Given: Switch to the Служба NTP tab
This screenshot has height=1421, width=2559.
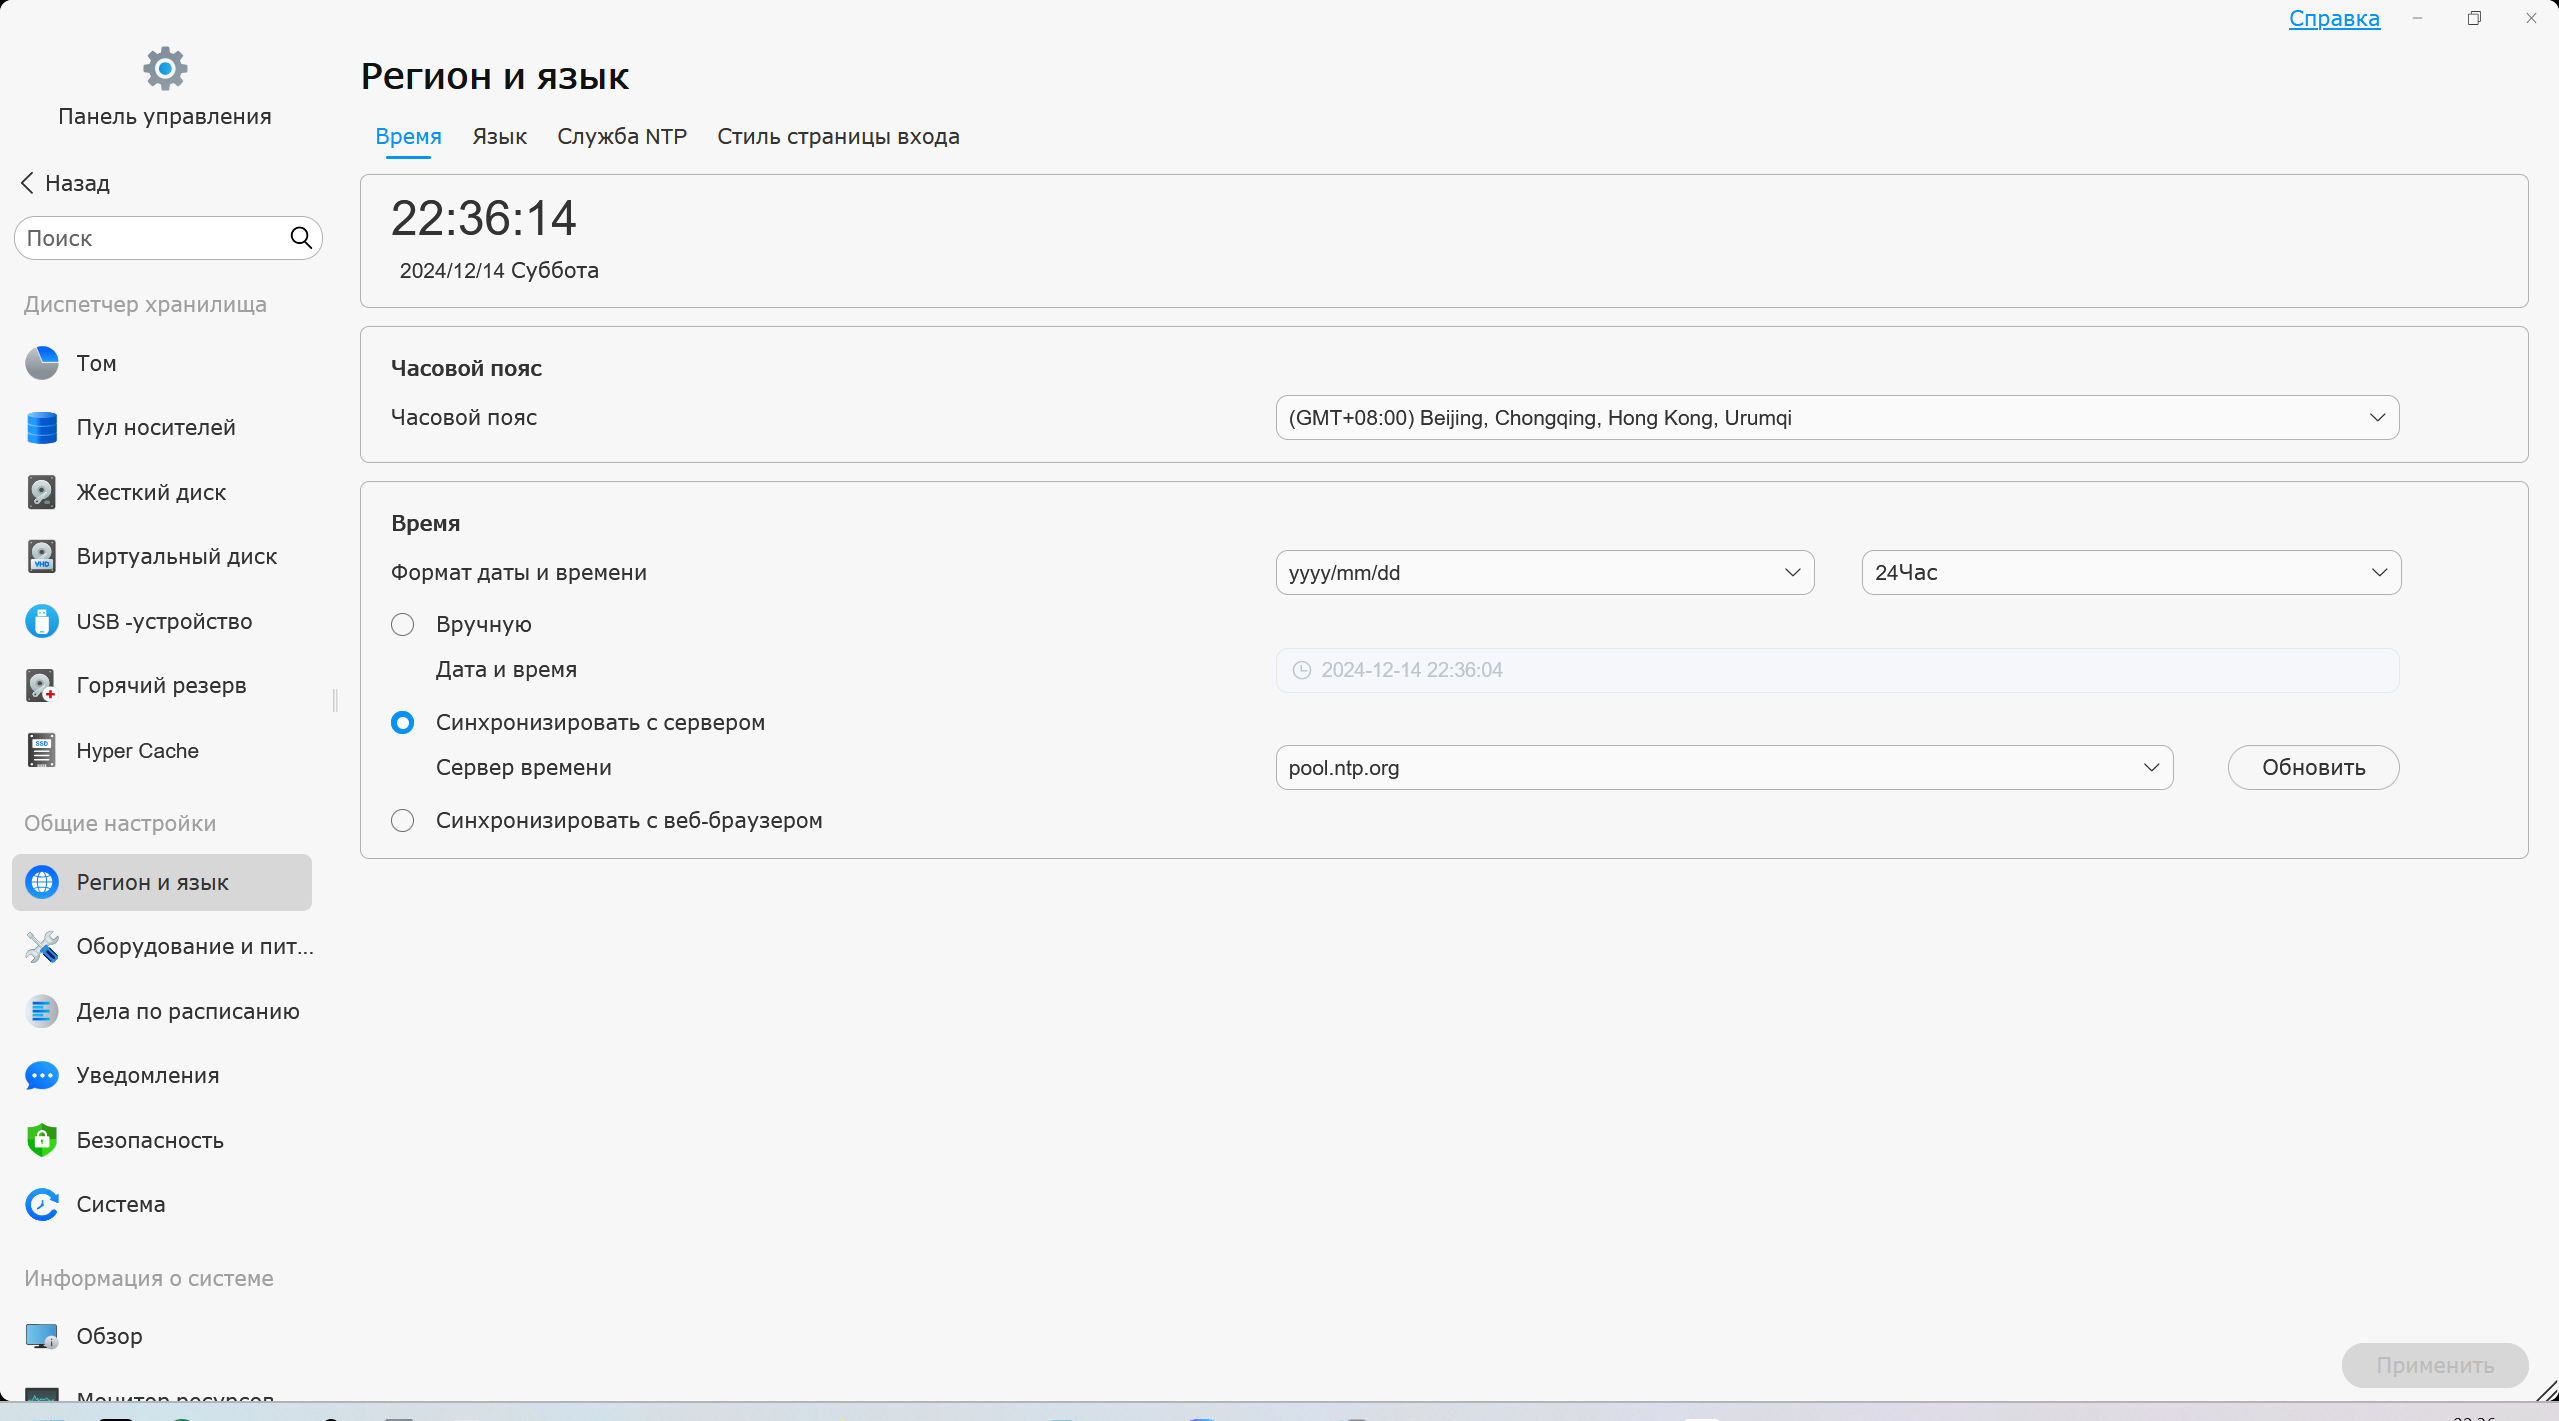Looking at the screenshot, I should (621, 137).
